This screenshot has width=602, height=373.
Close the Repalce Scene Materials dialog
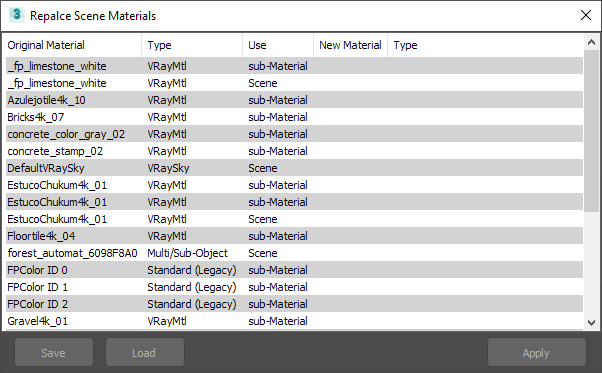pos(586,15)
